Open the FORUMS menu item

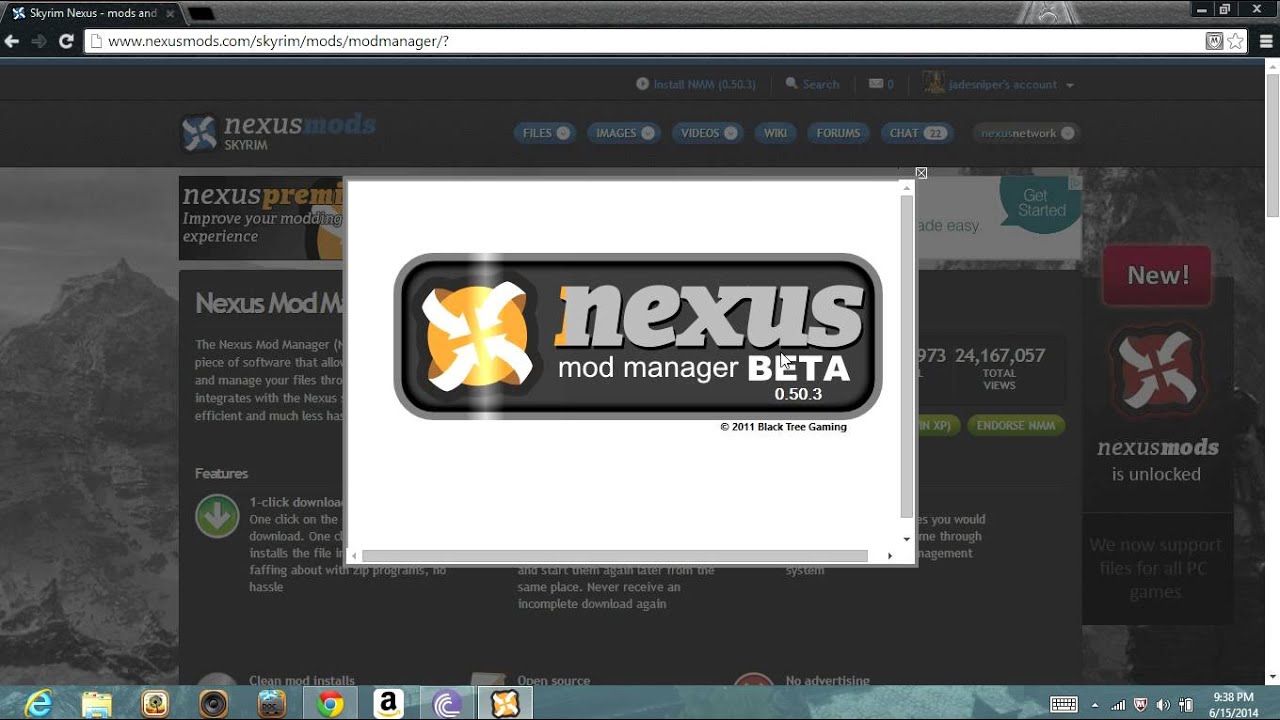(838, 133)
